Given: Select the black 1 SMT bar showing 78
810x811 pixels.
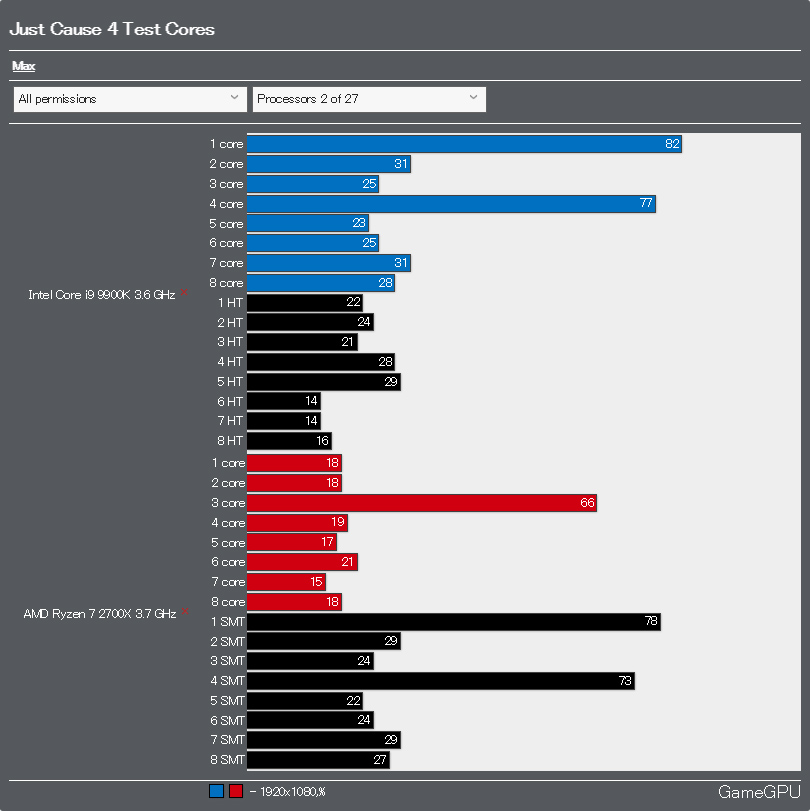Looking at the screenshot, I should click(453, 622).
